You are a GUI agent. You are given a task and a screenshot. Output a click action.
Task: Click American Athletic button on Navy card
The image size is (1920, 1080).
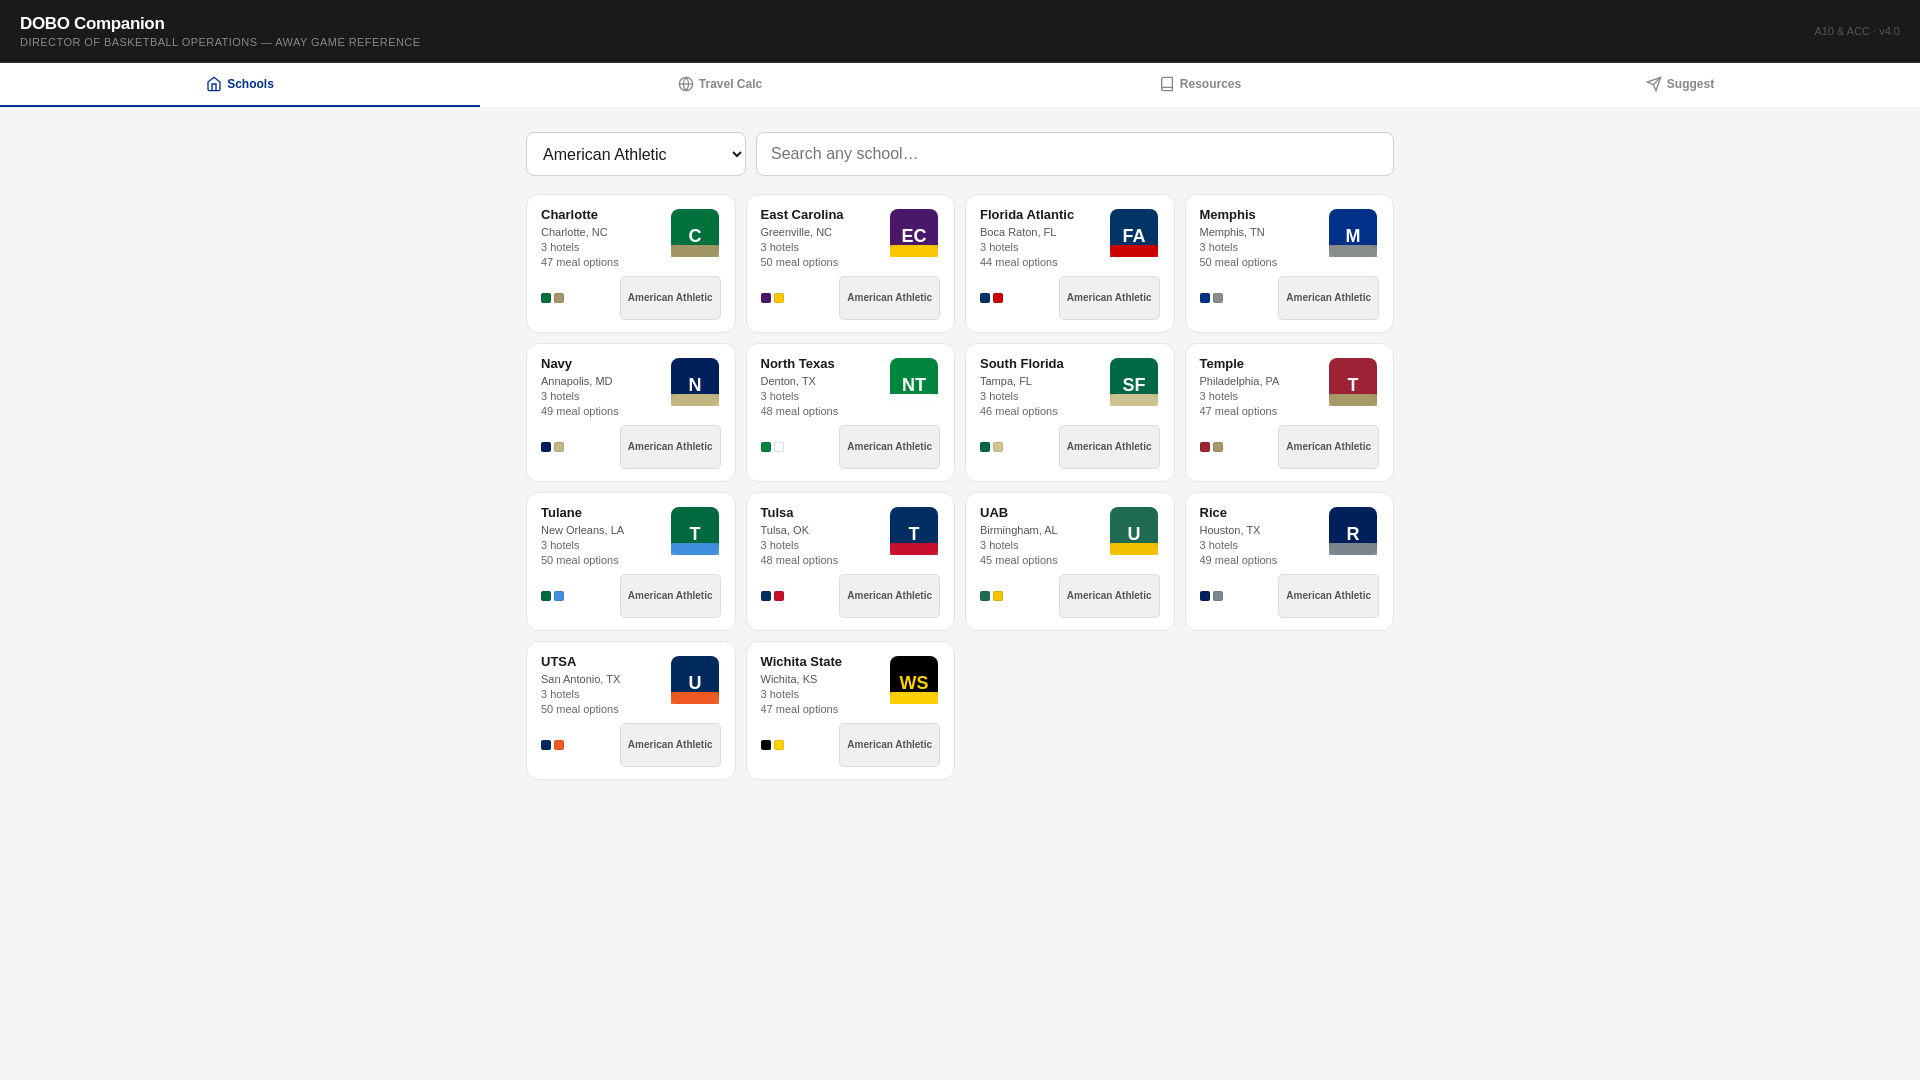pyautogui.click(x=670, y=447)
